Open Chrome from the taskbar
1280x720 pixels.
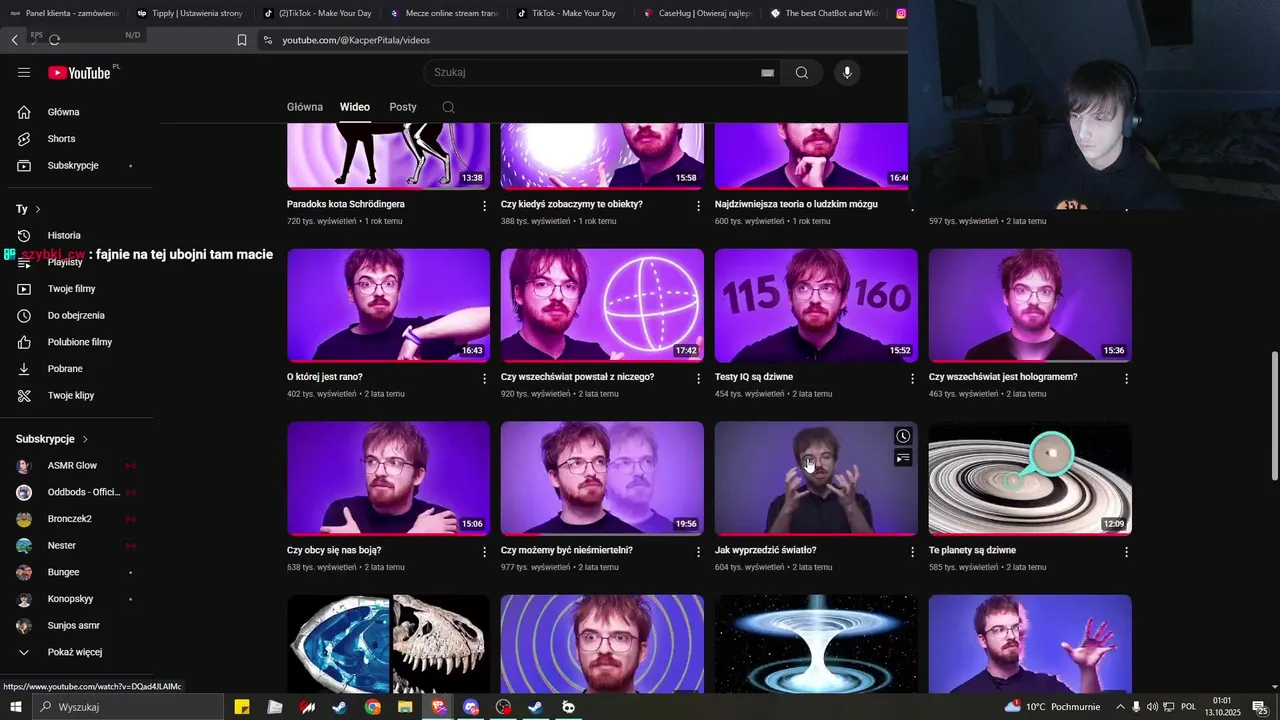373,707
